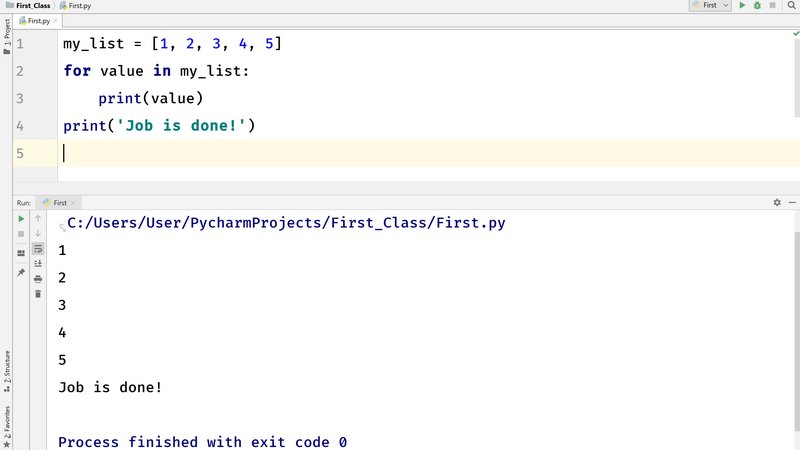Switch to the First.py editor tab
The image size is (800, 450).
click(40, 20)
